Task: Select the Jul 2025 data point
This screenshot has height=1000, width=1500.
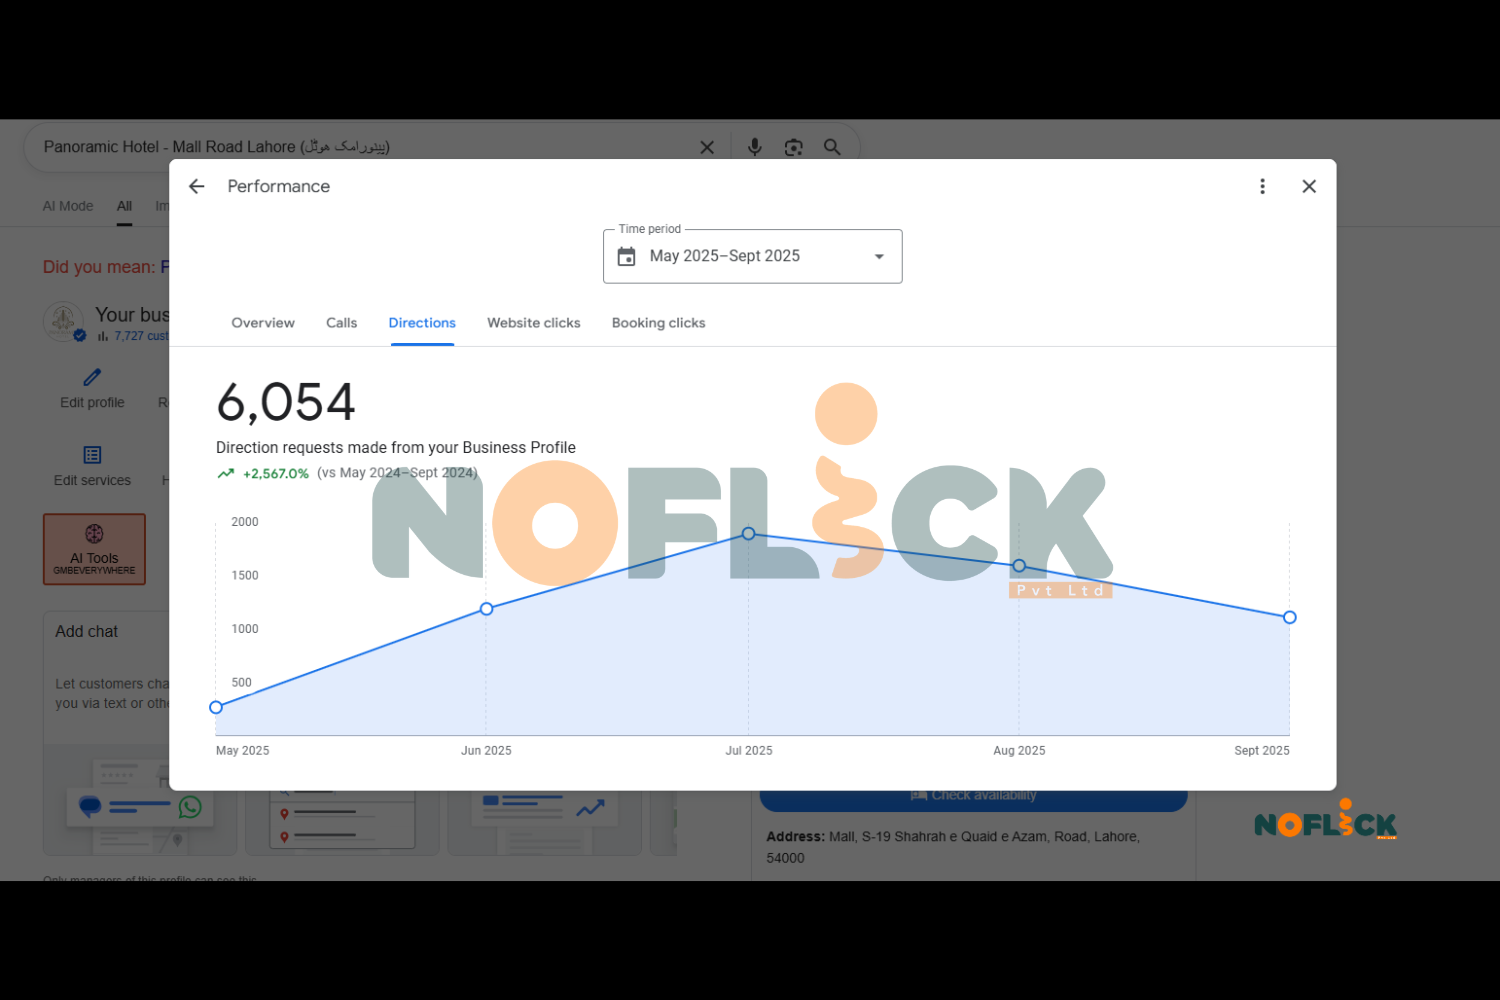Action: click(749, 534)
